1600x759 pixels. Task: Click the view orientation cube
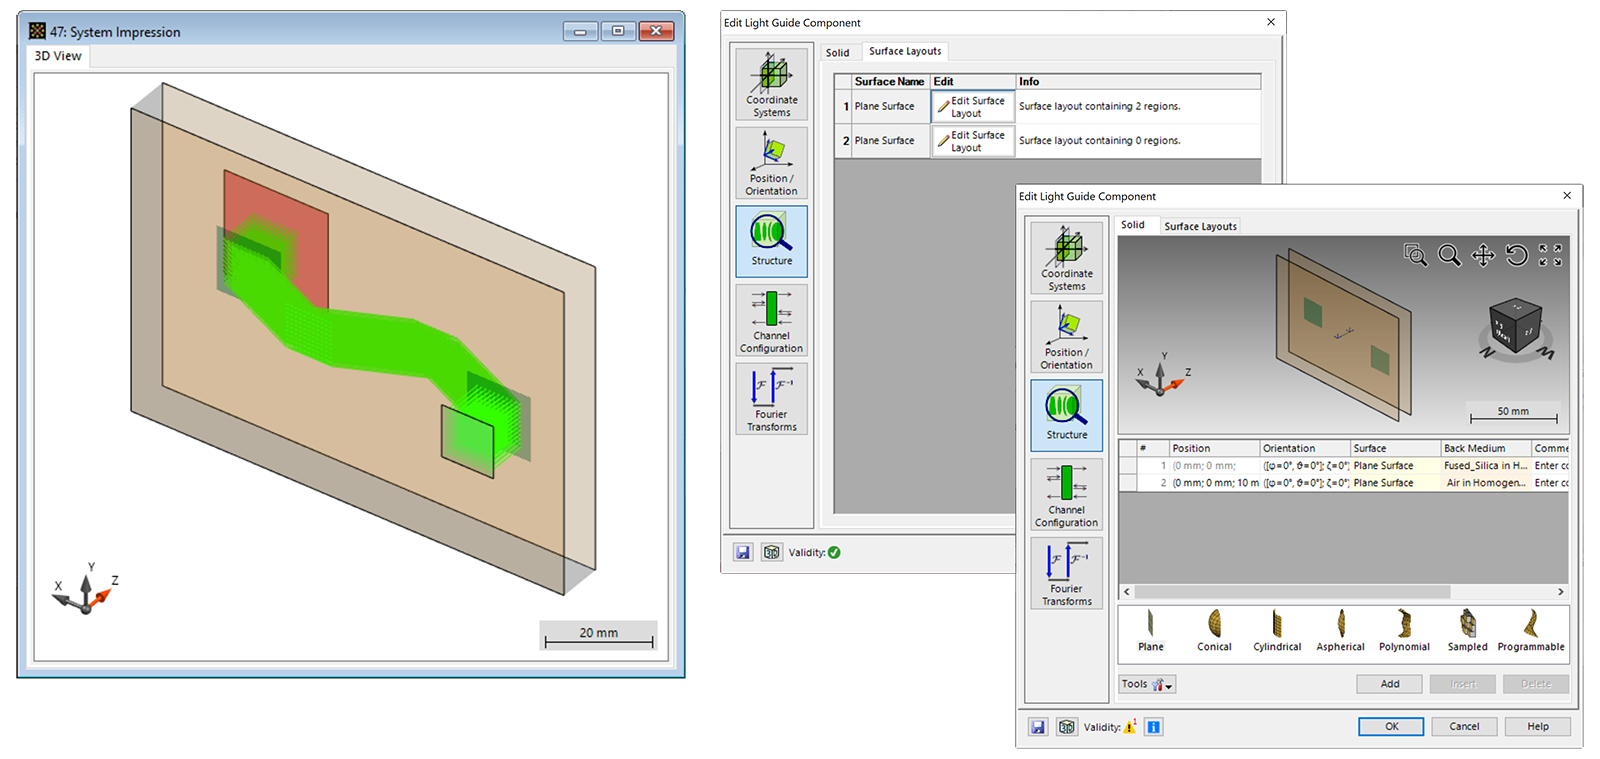click(x=1516, y=326)
